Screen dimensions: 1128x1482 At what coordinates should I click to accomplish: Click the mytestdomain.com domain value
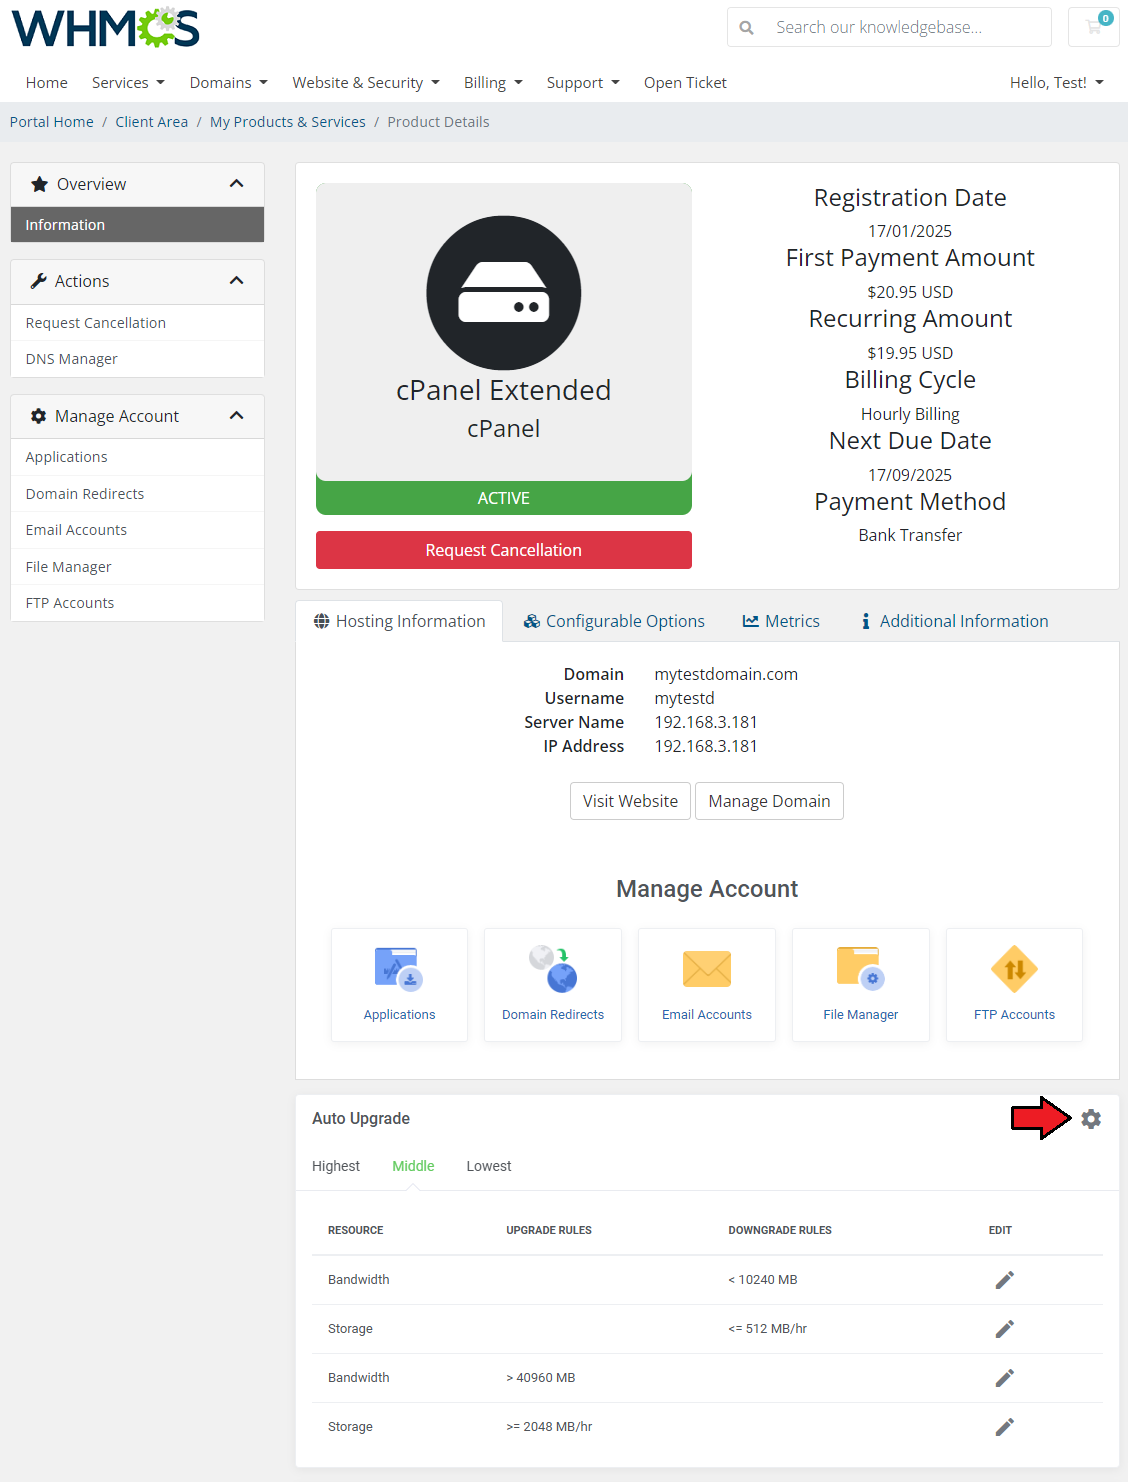click(x=726, y=674)
